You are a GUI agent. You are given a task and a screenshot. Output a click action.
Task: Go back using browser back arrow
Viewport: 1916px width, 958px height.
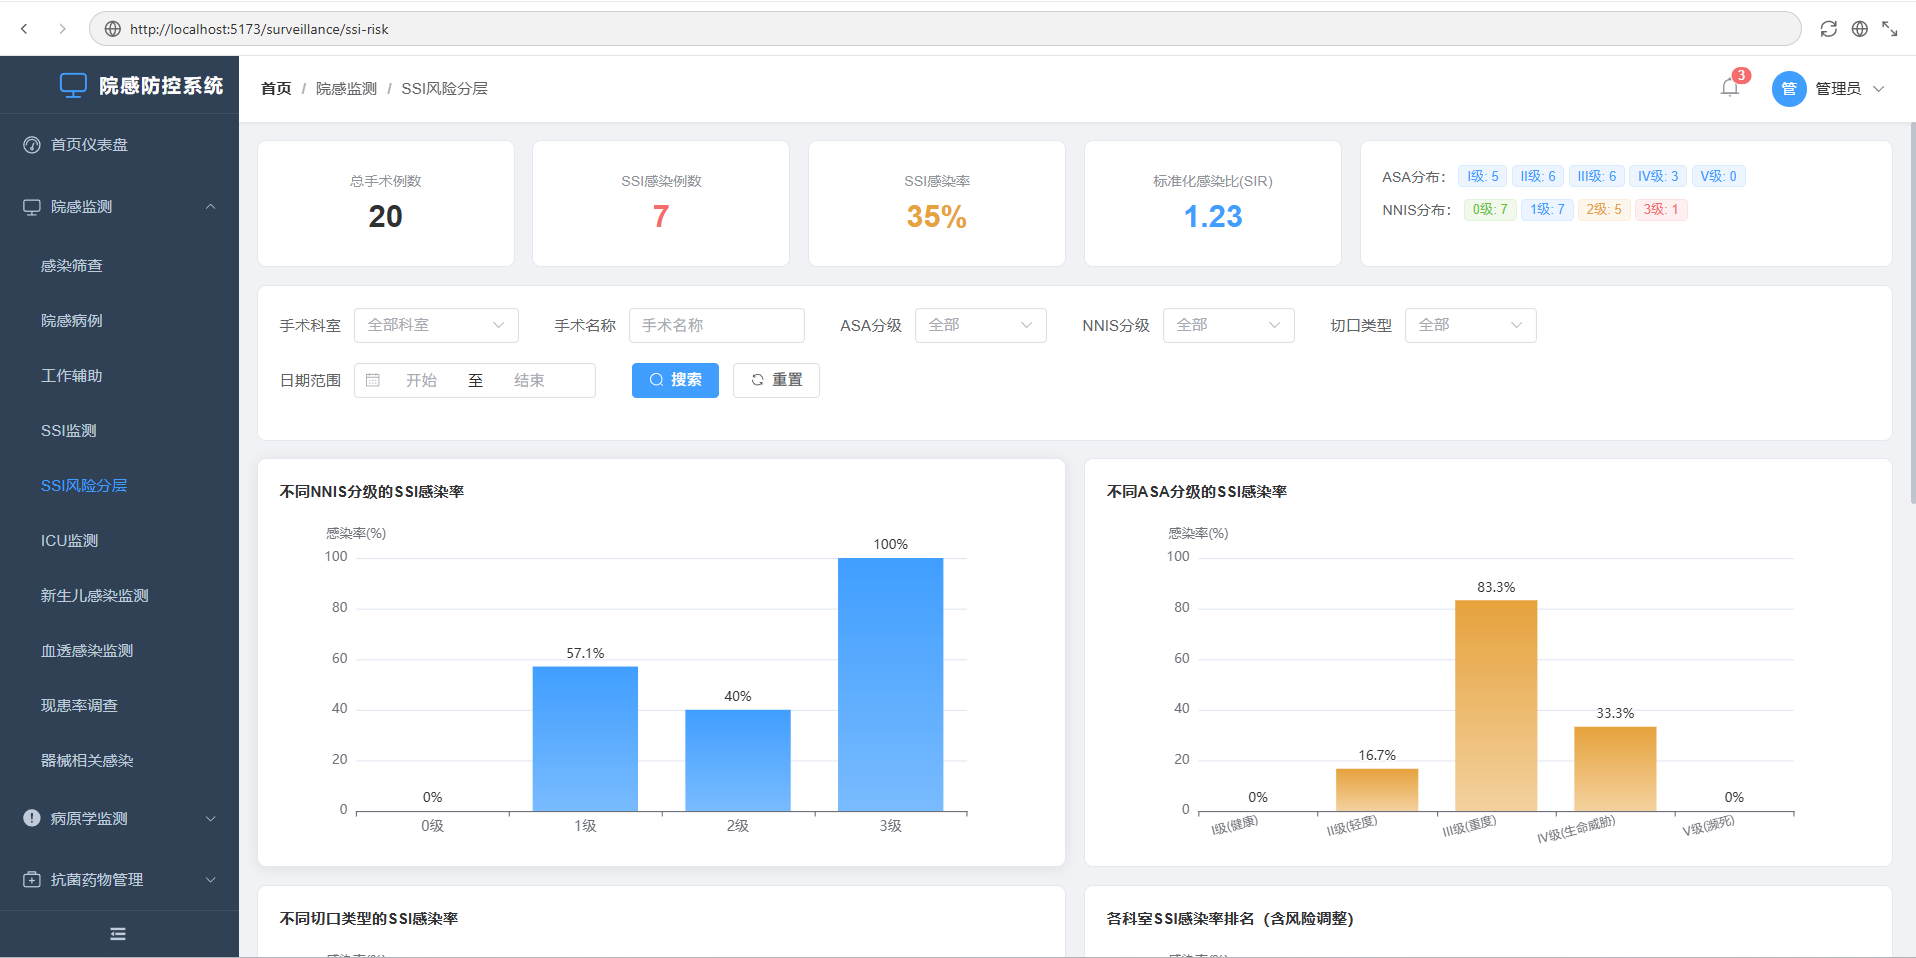click(24, 29)
